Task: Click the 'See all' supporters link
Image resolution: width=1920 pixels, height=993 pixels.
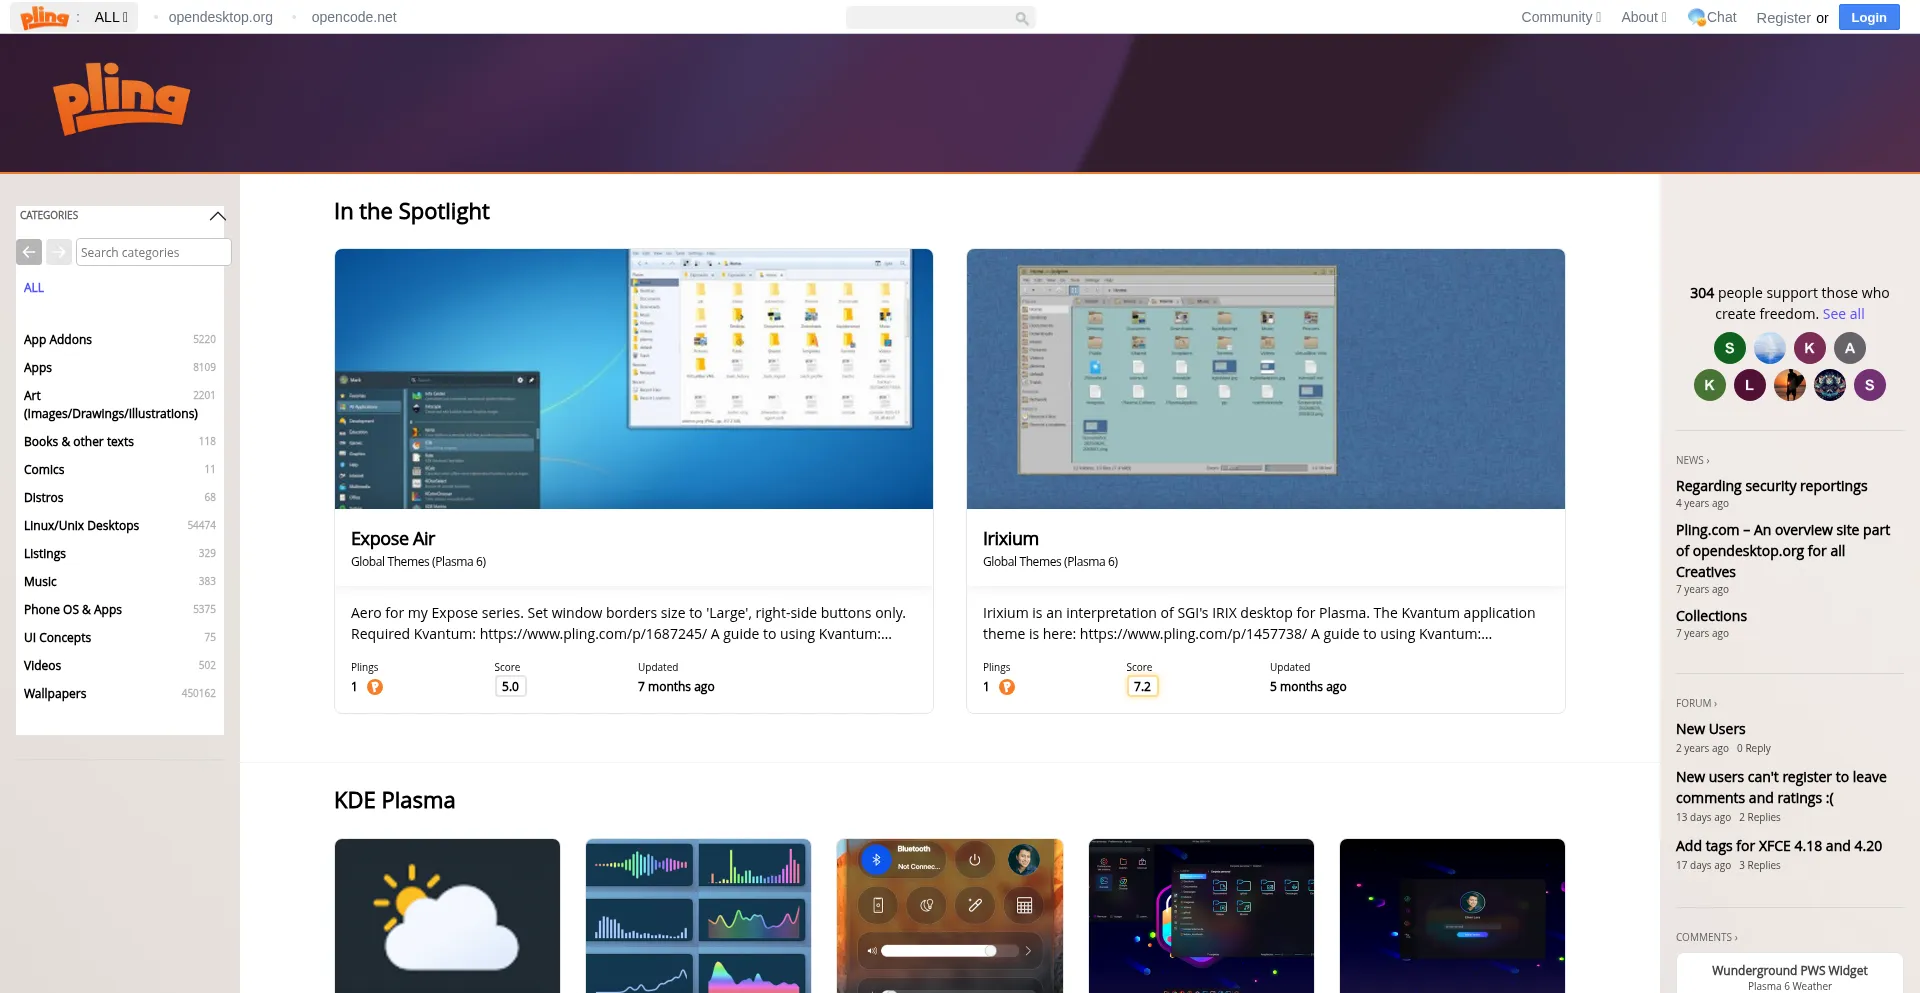Action: (1843, 314)
